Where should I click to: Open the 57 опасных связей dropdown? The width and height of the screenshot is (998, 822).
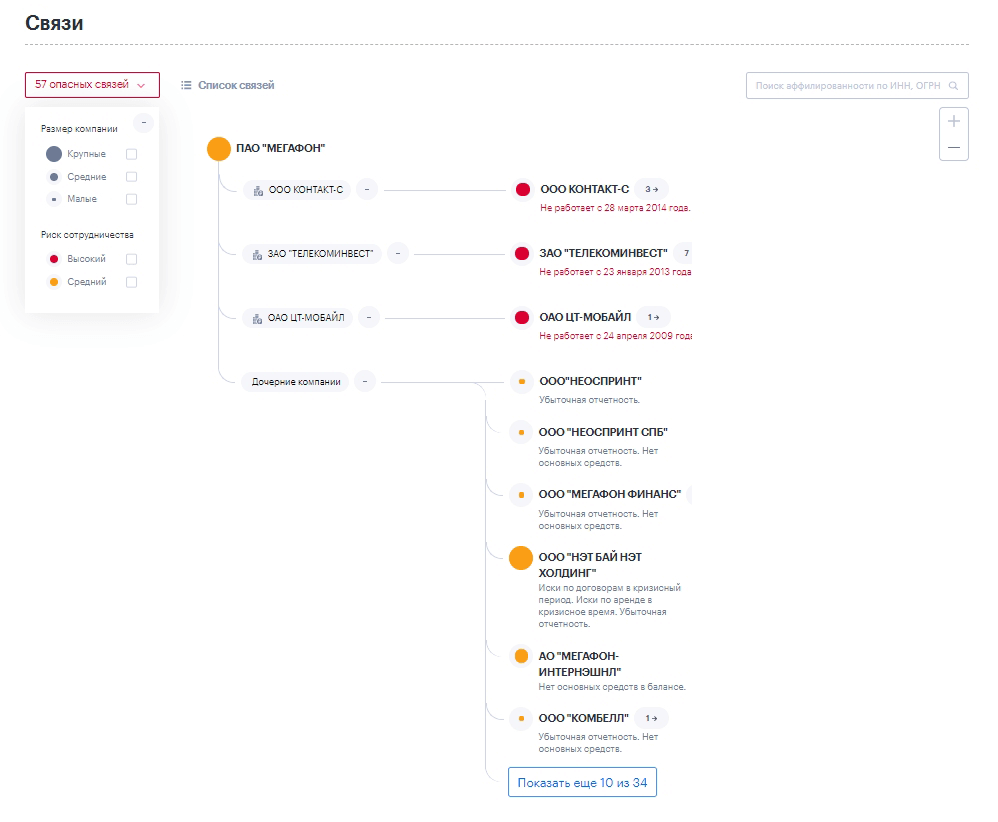coord(92,85)
